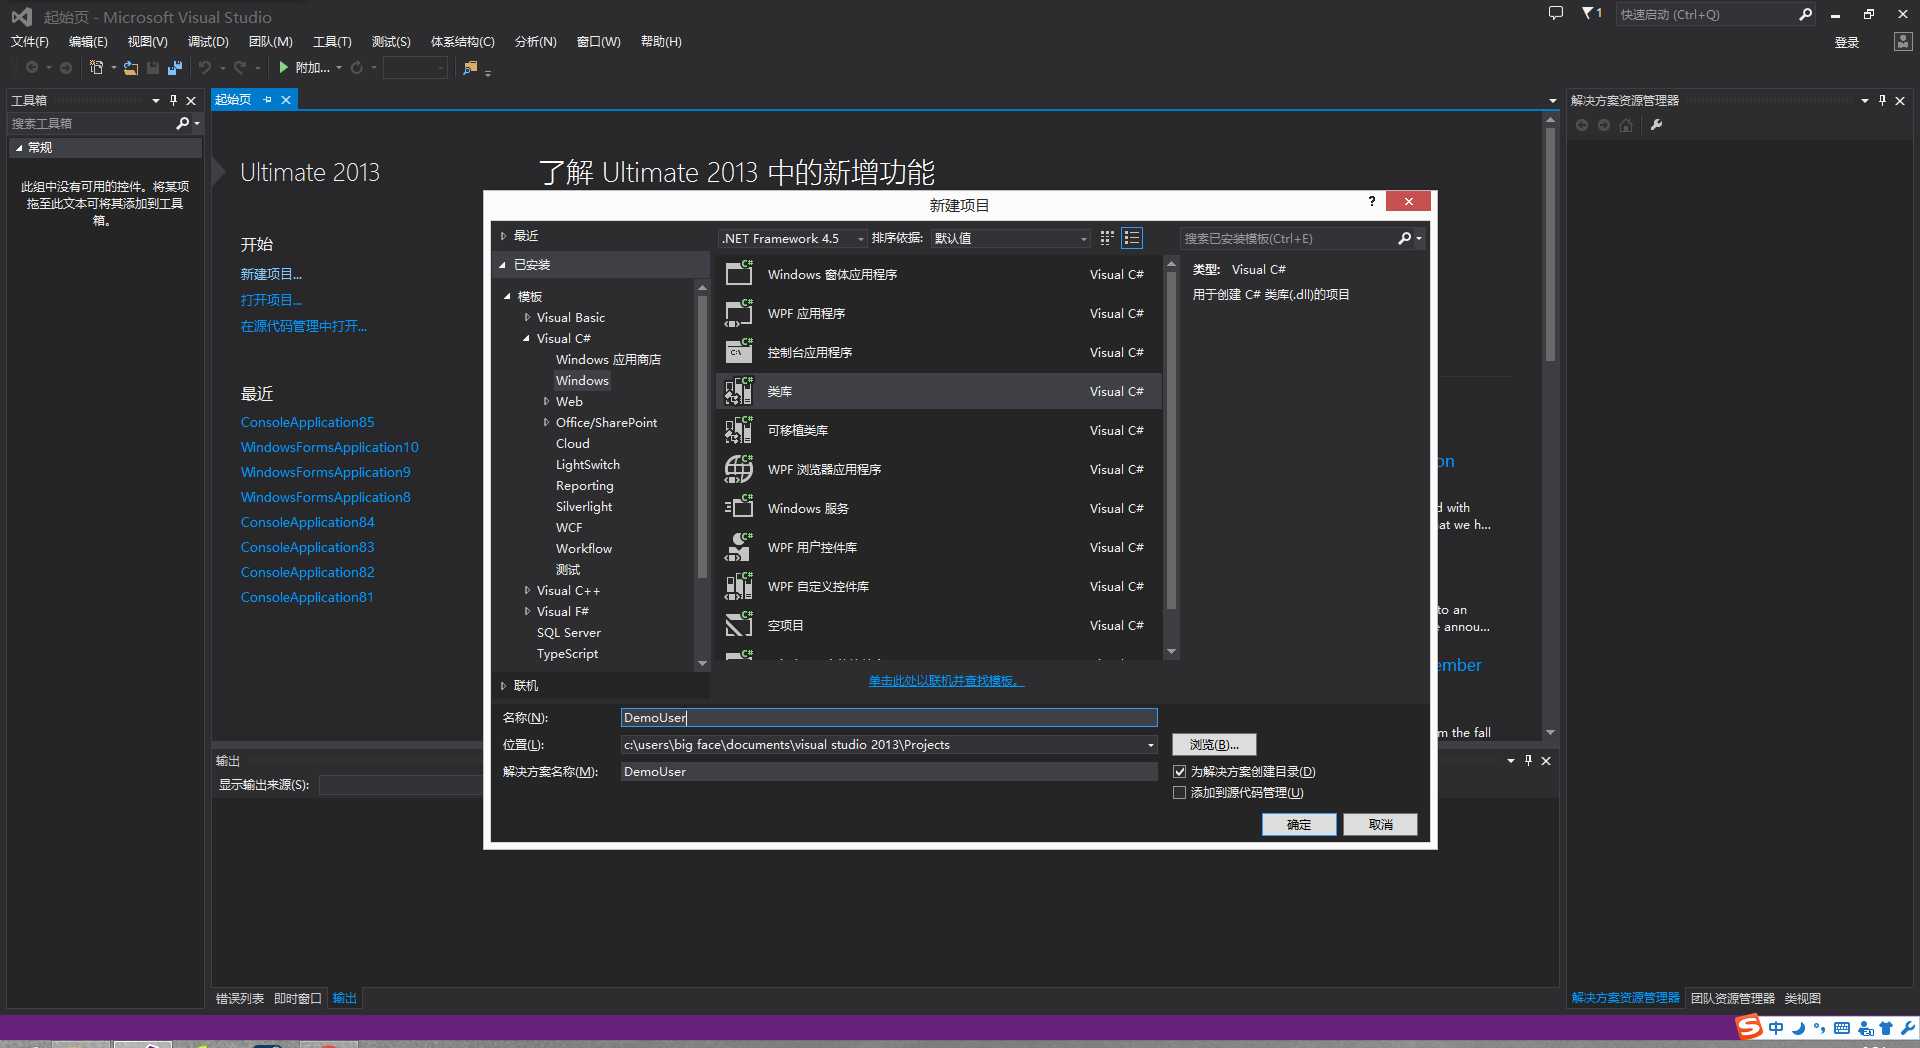Click the Save All toolbar icon
1920x1048 pixels.
[175, 68]
